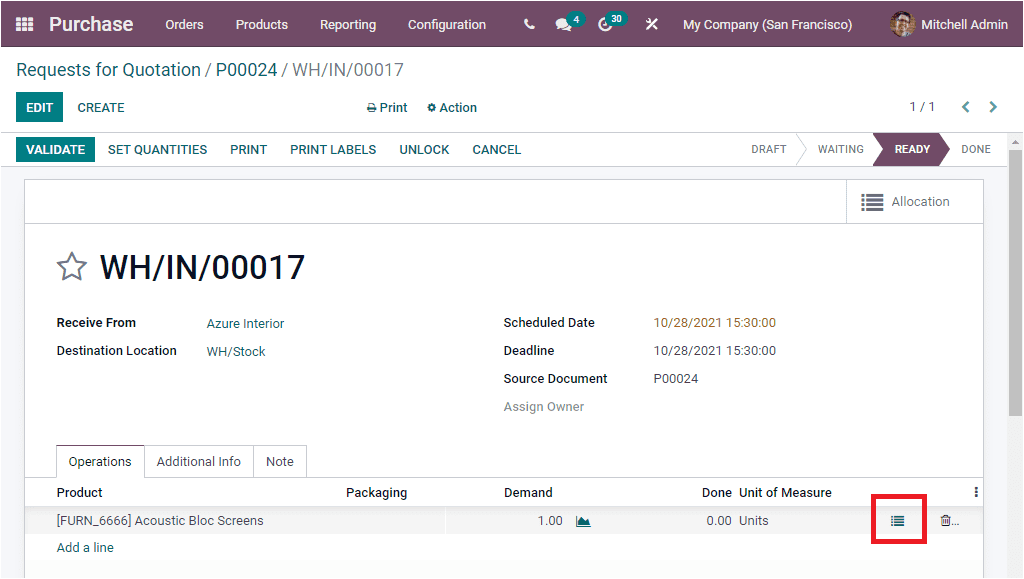1024x579 pixels.
Task: Toggle the favorite star on WH/IN/00017
Action: tap(71, 266)
